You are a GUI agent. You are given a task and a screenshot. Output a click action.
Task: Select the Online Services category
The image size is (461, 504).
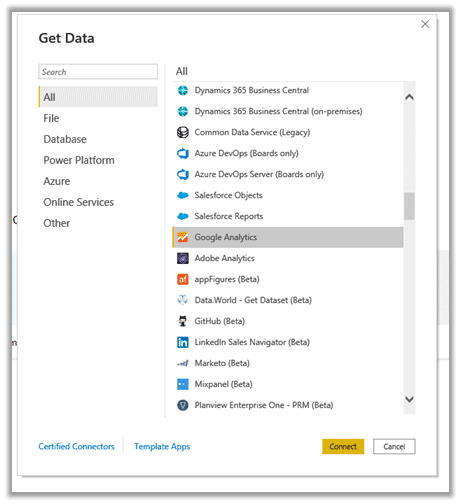point(79,202)
